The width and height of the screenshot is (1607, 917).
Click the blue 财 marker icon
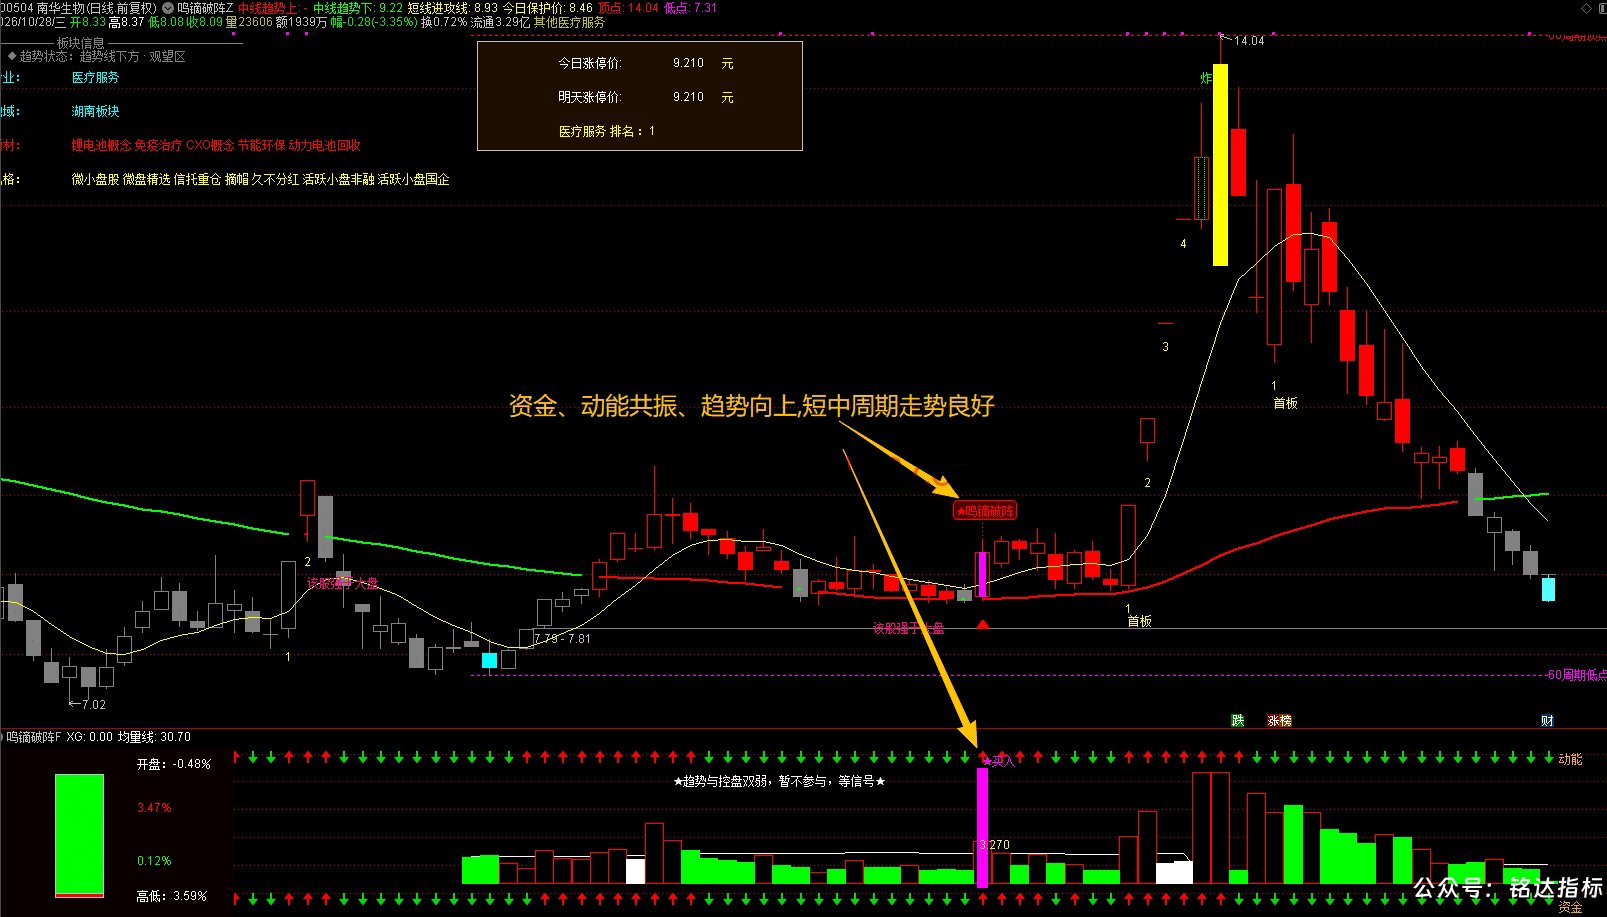1547,720
